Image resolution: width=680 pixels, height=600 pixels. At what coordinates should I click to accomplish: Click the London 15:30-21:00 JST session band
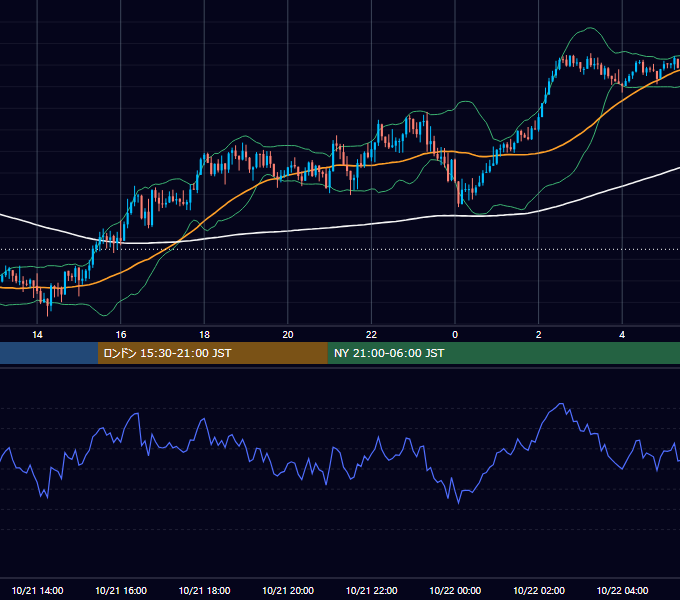click(212, 353)
